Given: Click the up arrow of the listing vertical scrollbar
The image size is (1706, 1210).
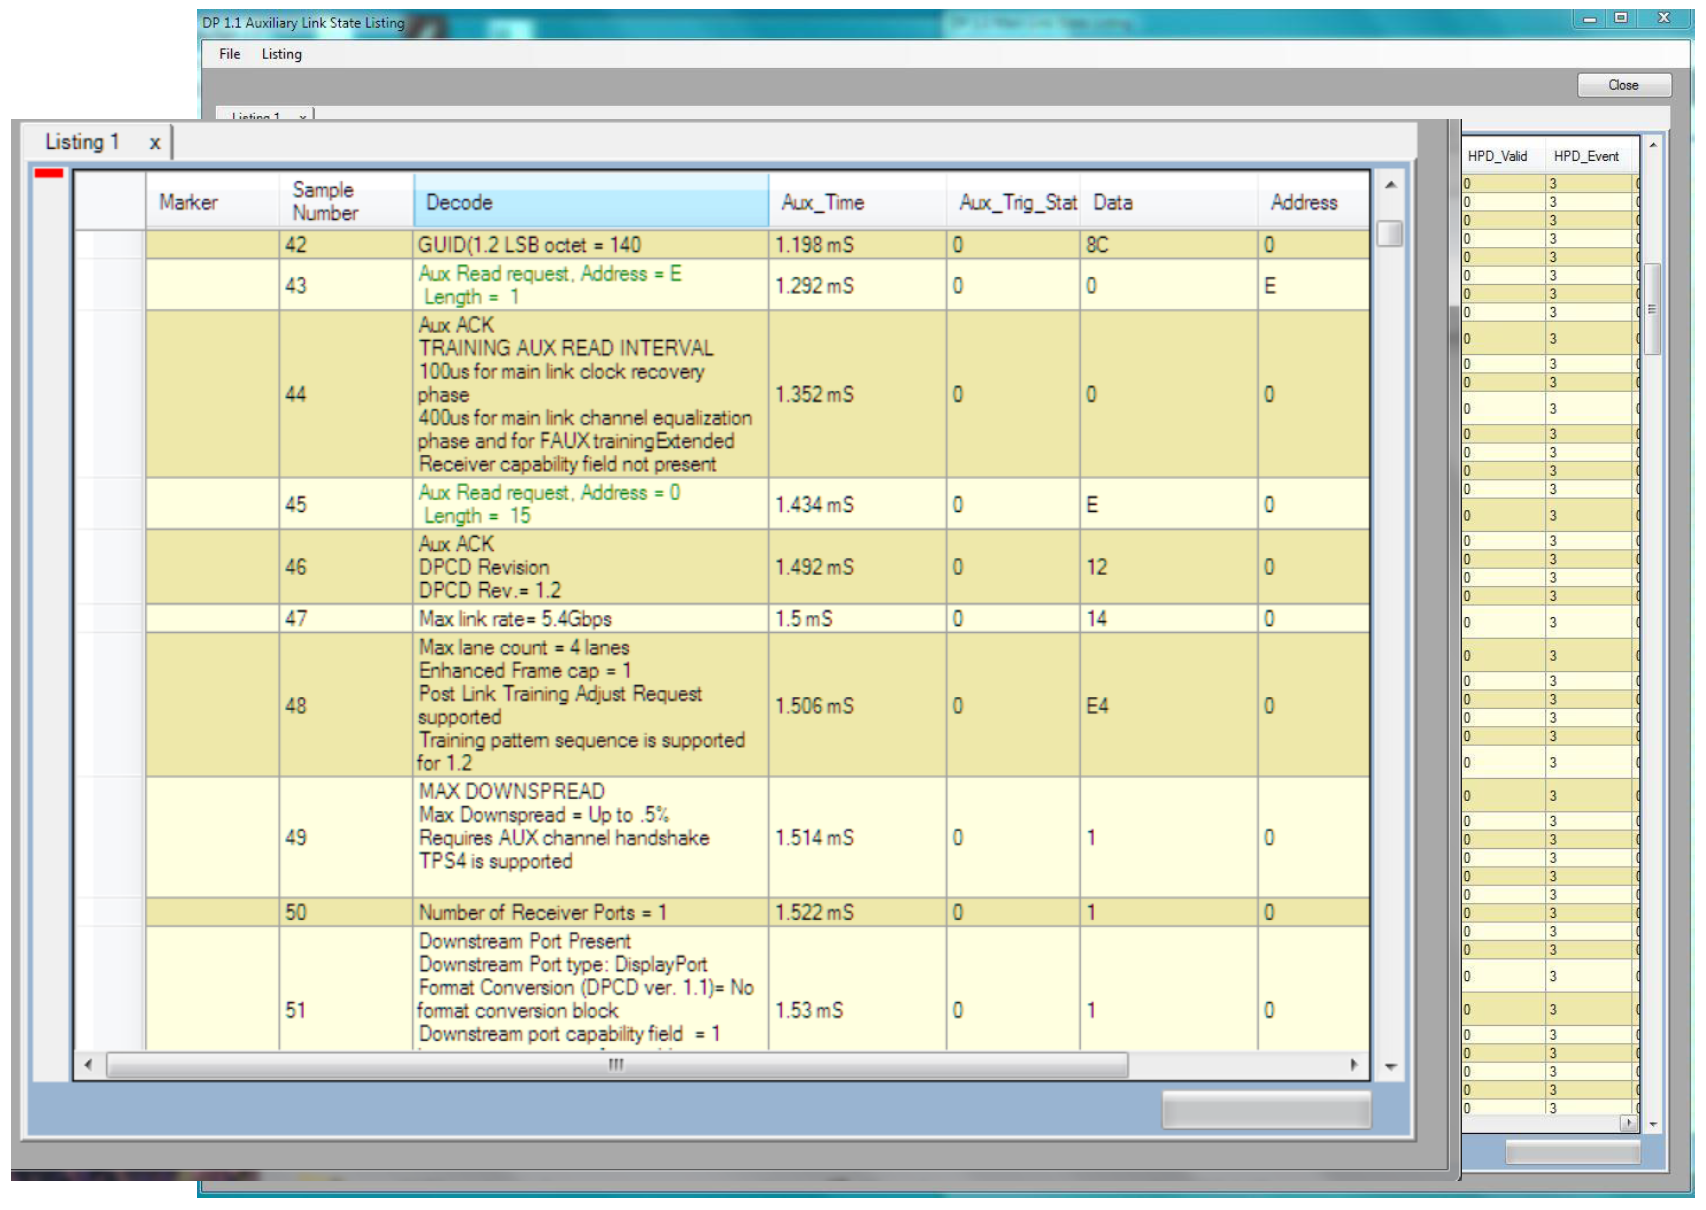Looking at the screenshot, I should pyautogui.click(x=1390, y=185).
